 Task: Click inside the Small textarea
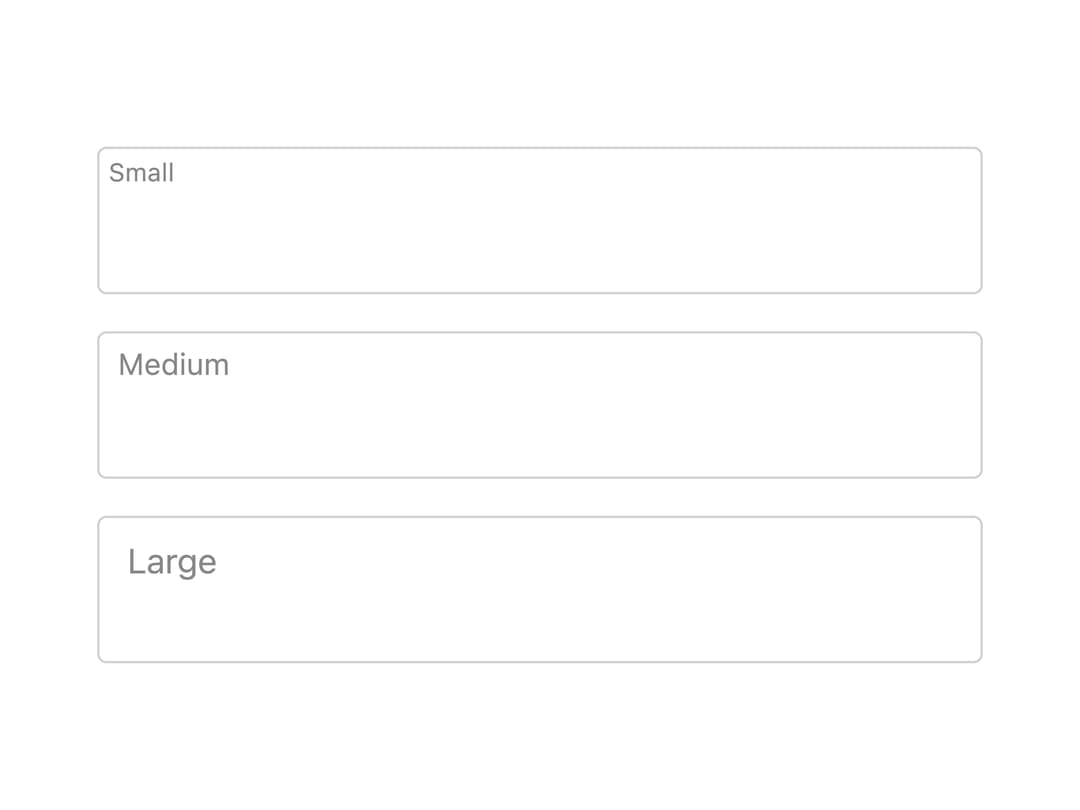[539, 220]
